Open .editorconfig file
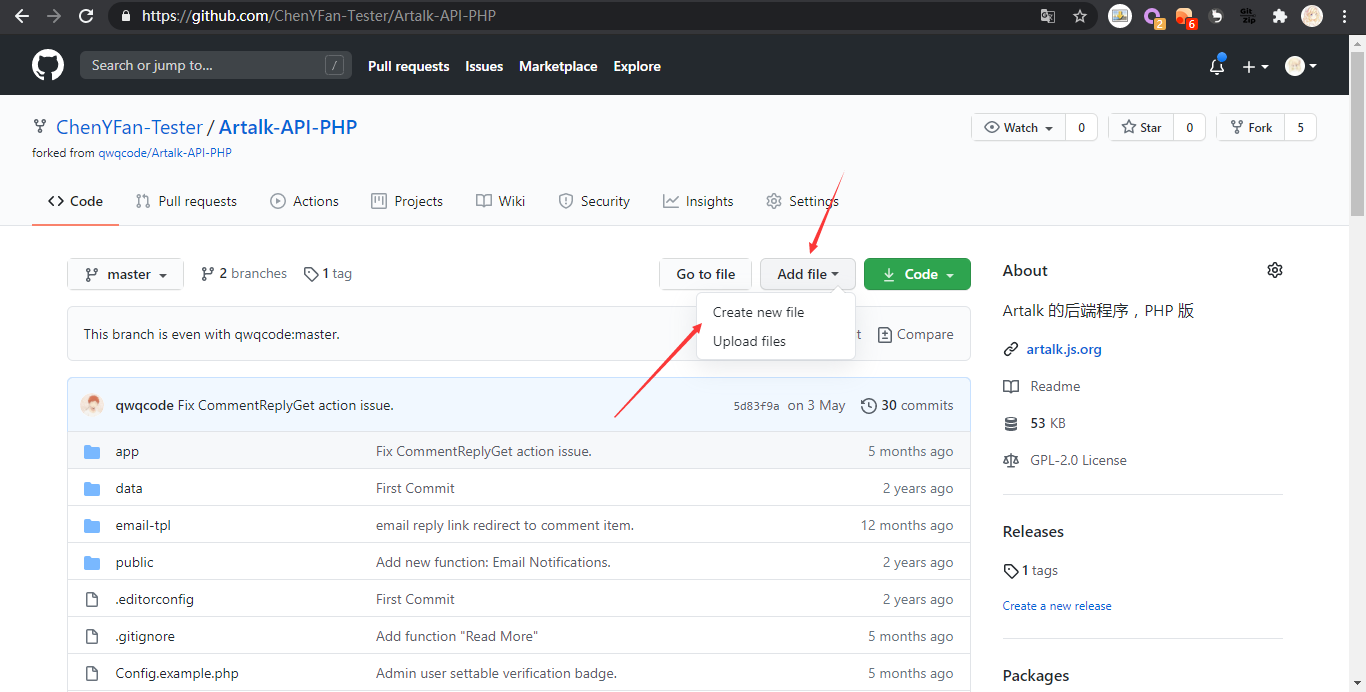Screen dimensions: 1366x692 pyautogui.click(x=155, y=599)
